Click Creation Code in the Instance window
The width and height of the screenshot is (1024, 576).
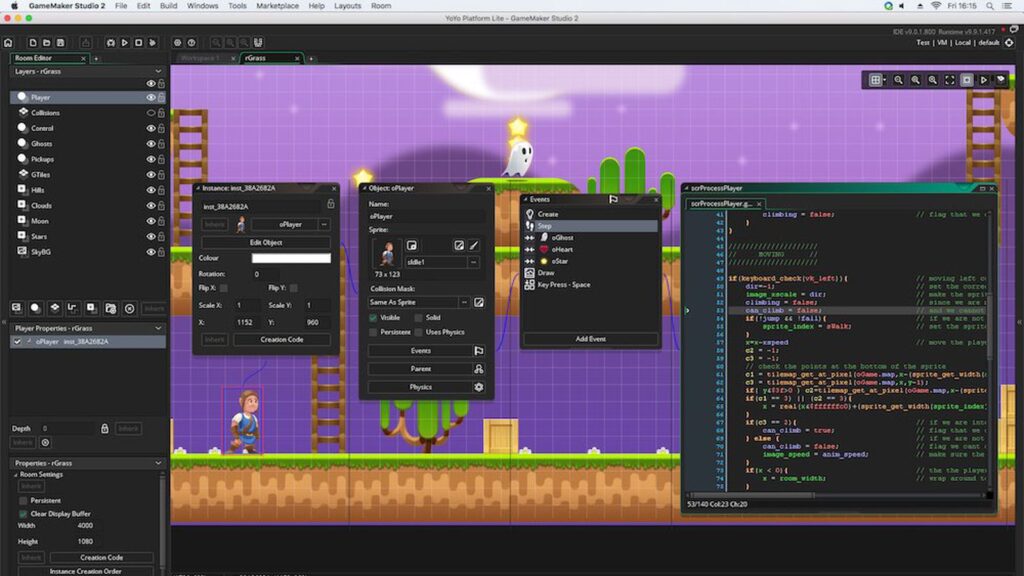pos(281,340)
